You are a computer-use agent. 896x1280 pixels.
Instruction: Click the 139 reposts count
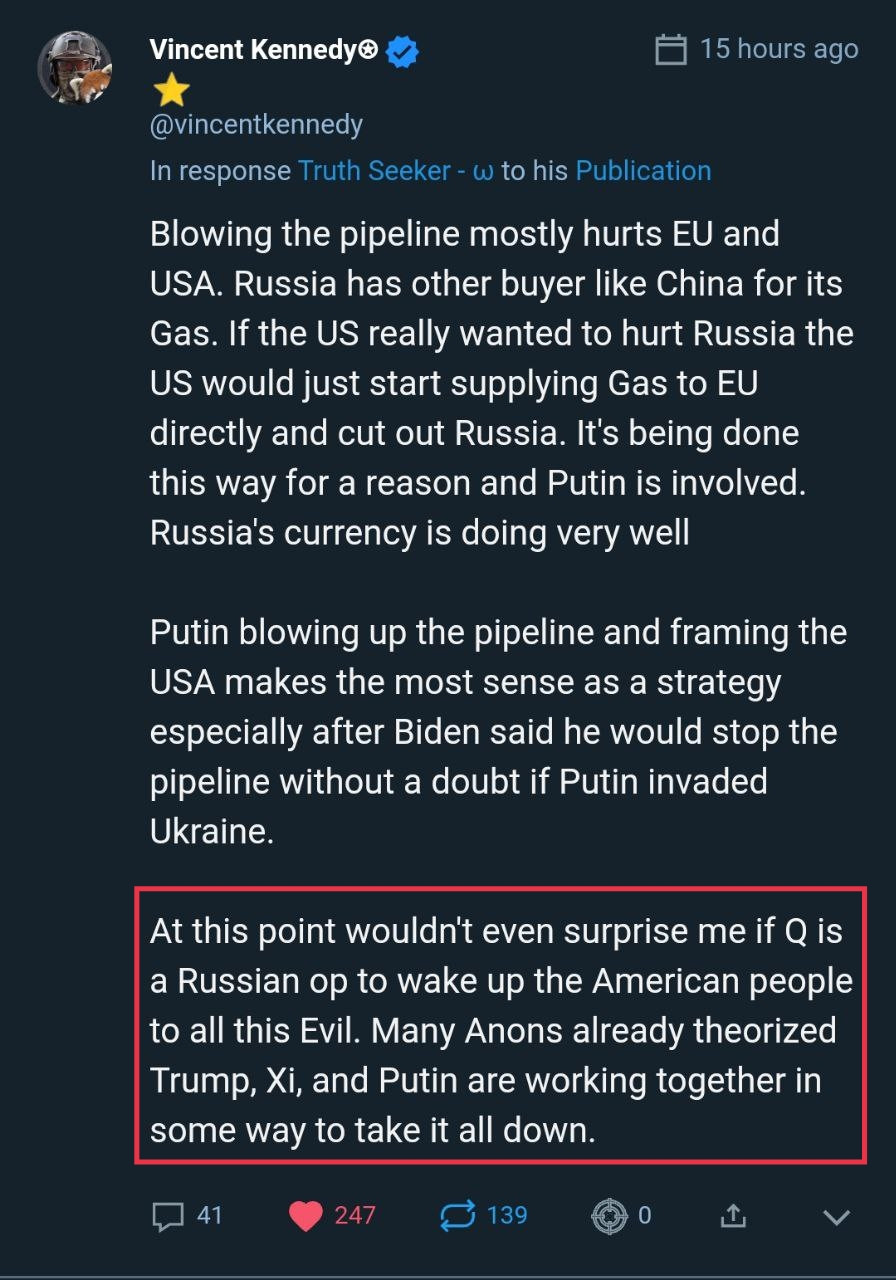pos(507,1215)
